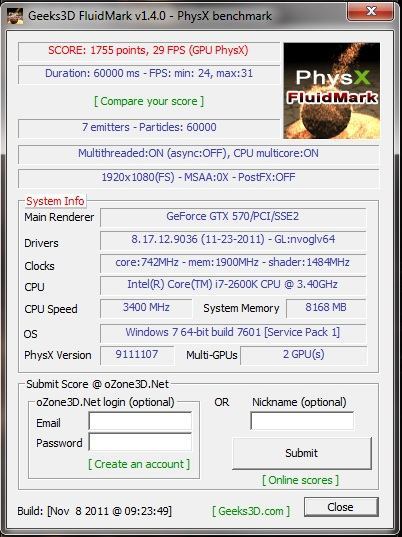Image resolution: width=402 pixels, height=537 pixels.
Task: Open the Online scores link
Action: click(301, 480)
